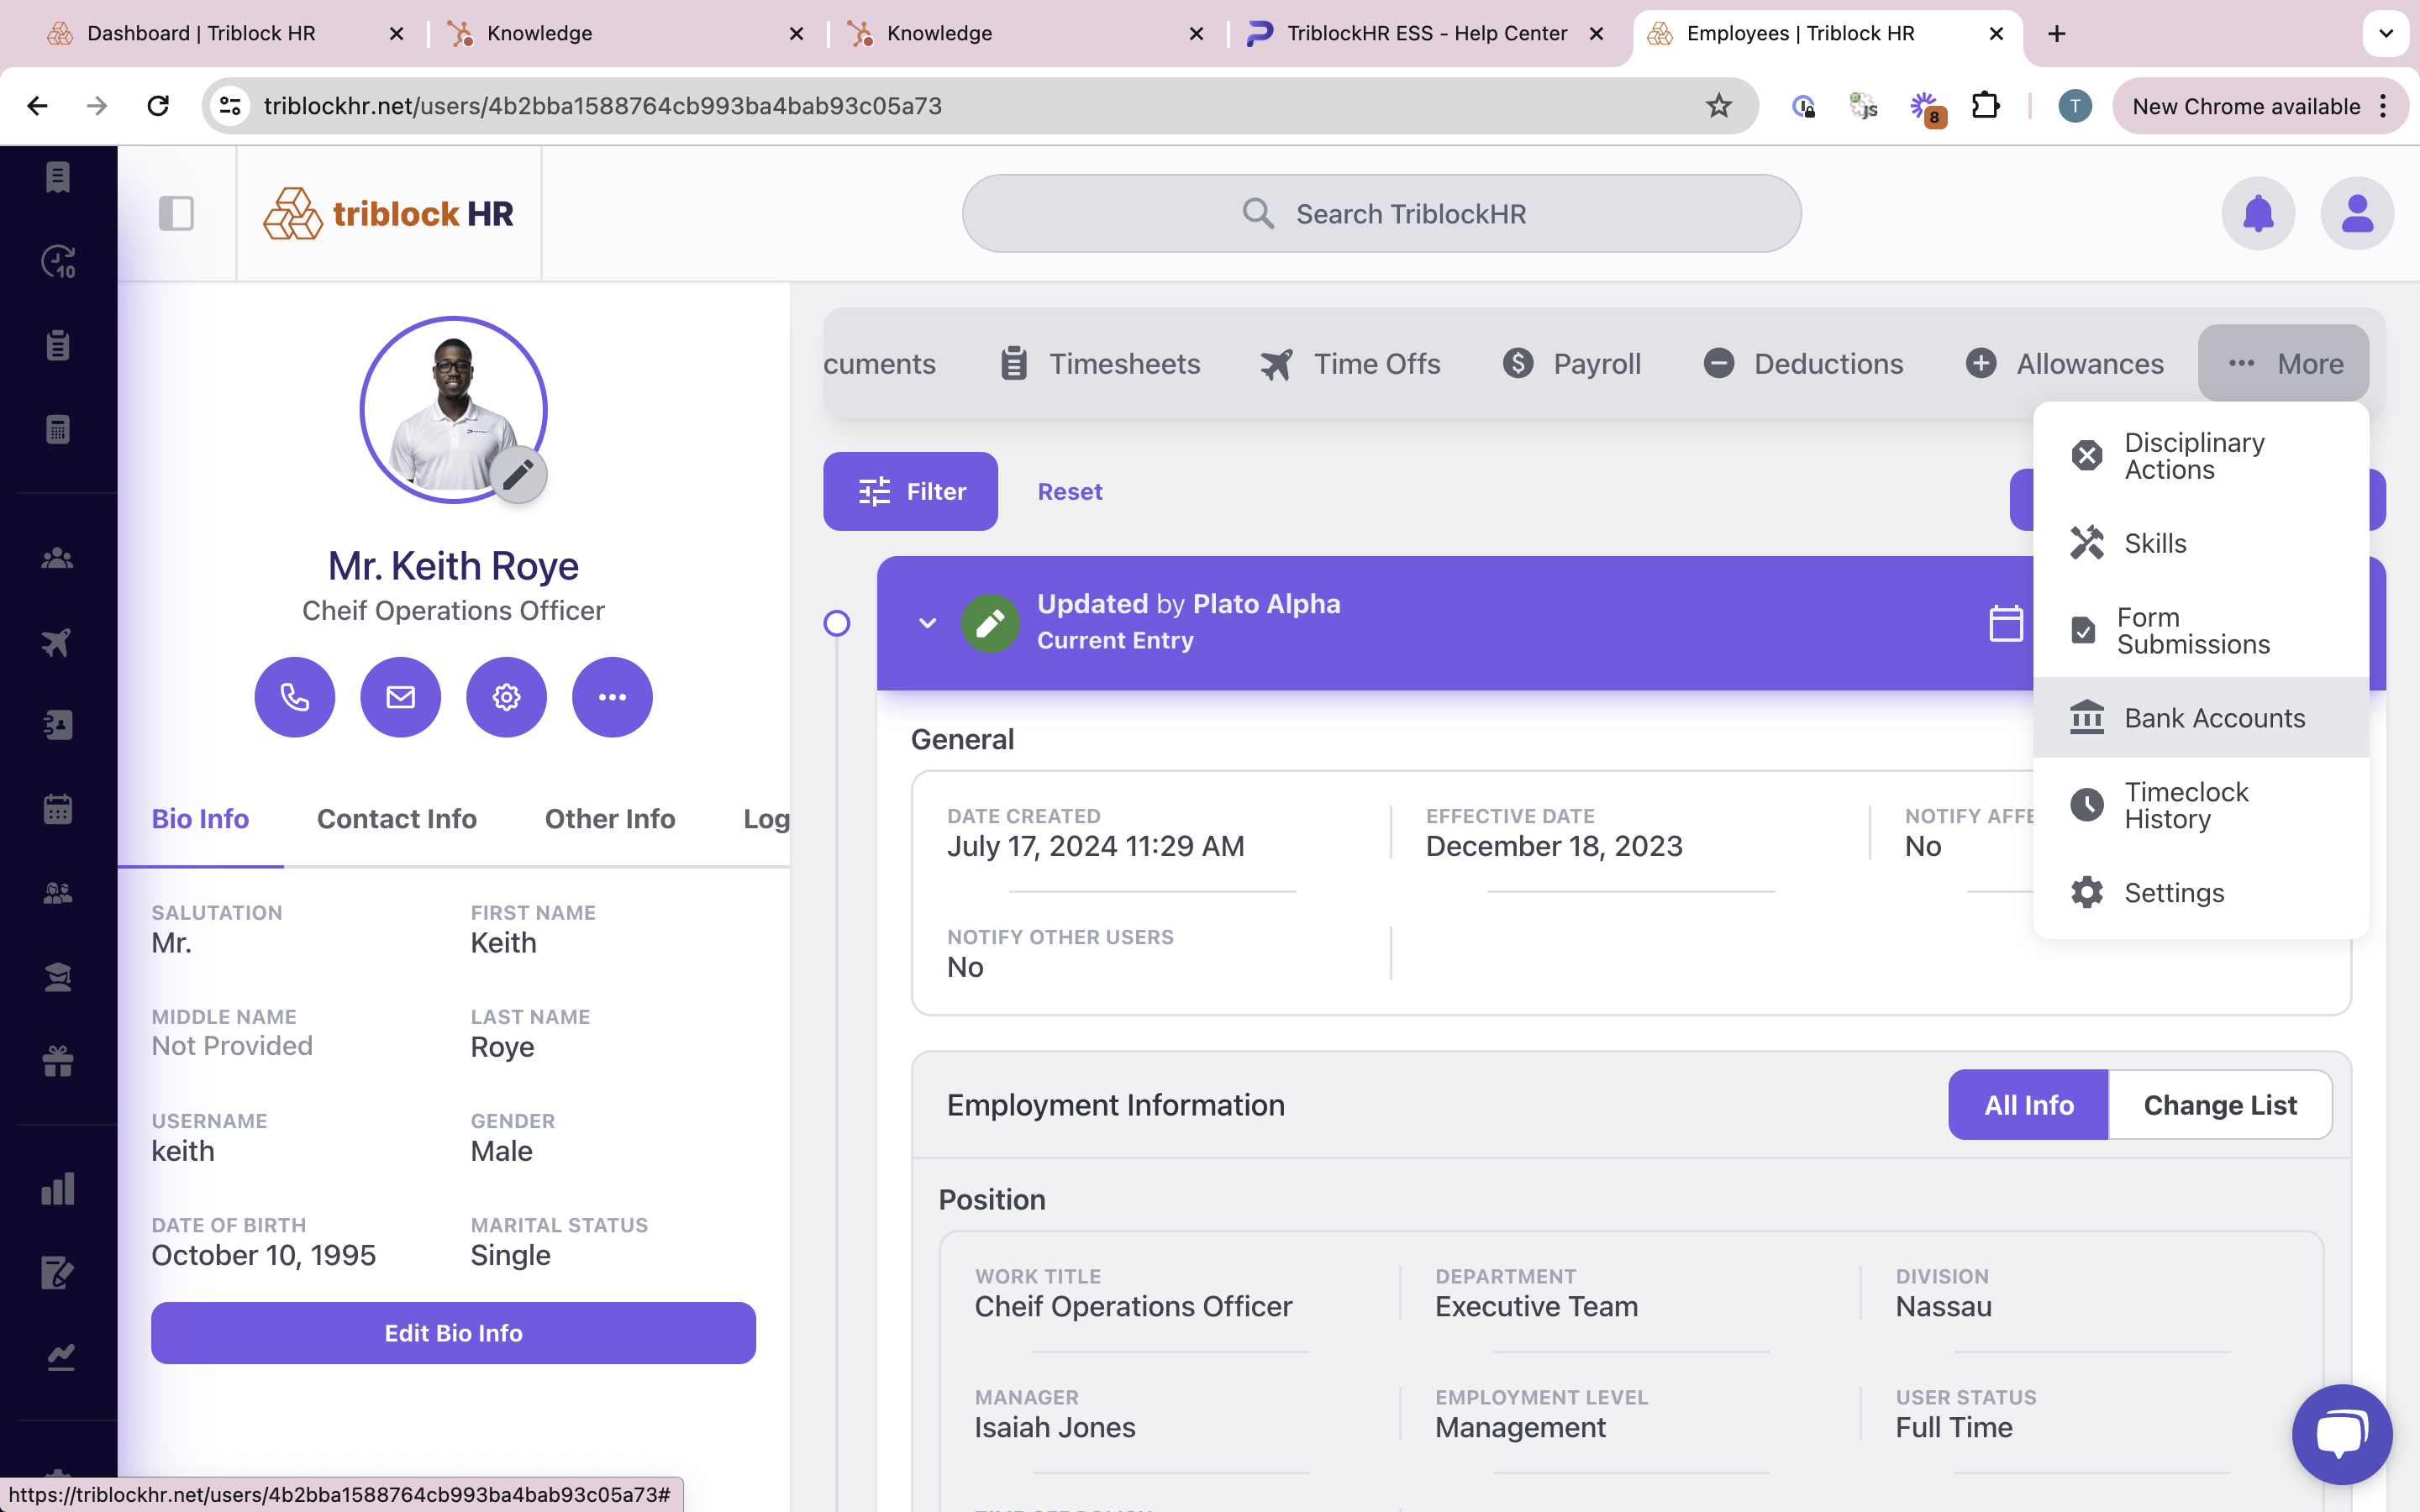Open the clipboard icon in left sidebar

coord(58,345)
